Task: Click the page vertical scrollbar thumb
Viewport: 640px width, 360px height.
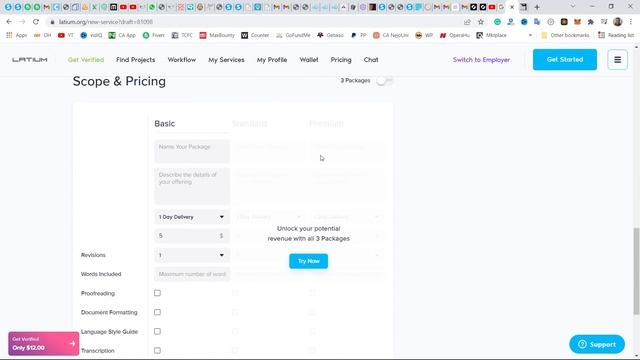Action: click(x=636, y=271)
